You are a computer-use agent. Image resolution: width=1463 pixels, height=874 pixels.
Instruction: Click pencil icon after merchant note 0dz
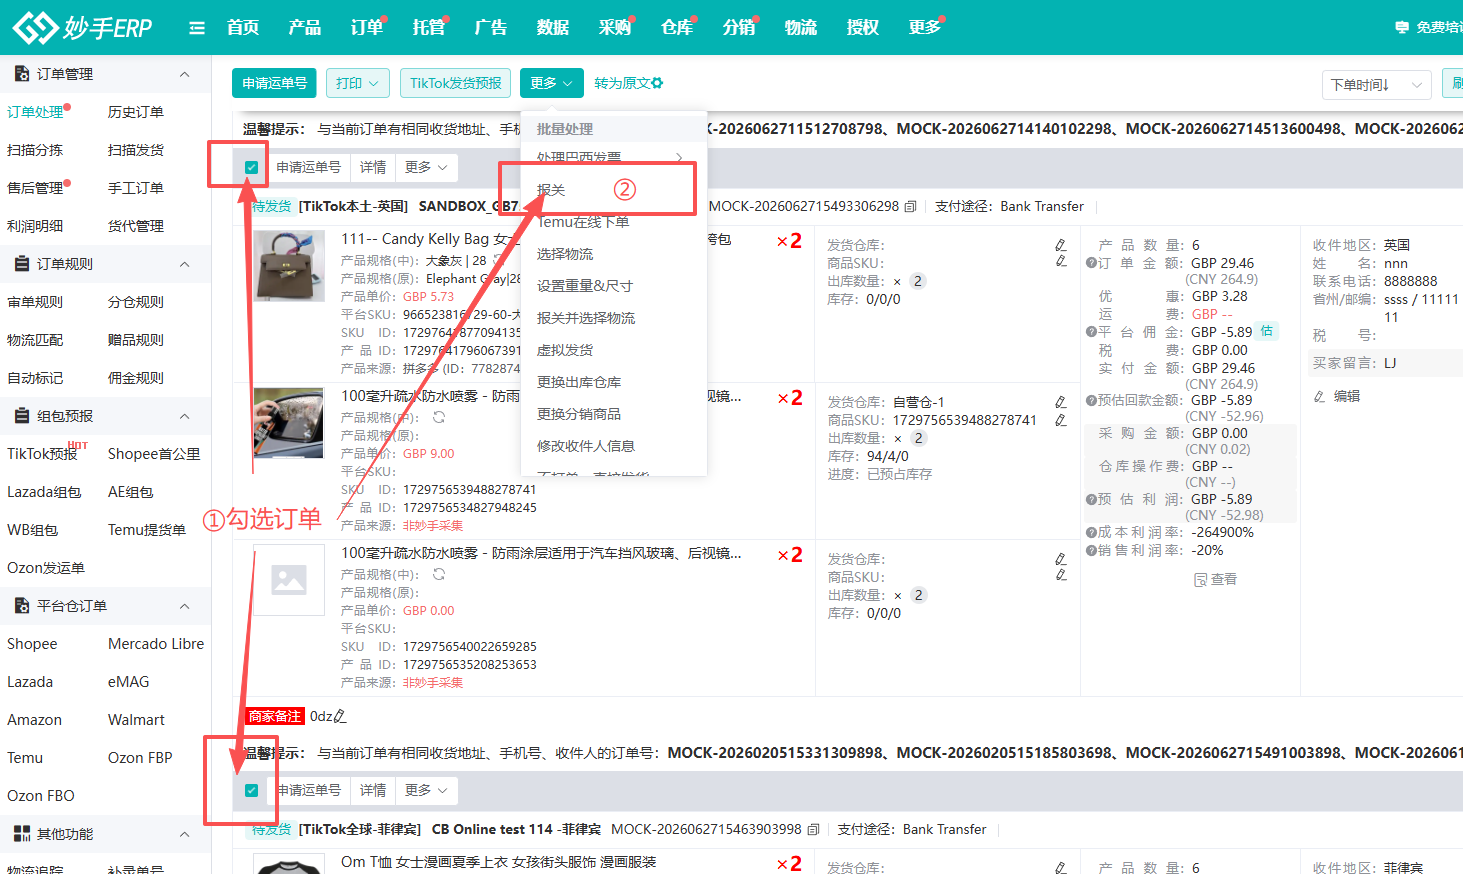tap(340, 716)
